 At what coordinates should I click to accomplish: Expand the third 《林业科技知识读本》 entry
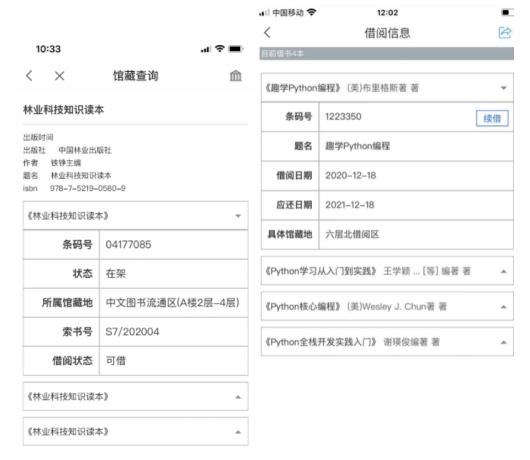[x=136, y=432]
